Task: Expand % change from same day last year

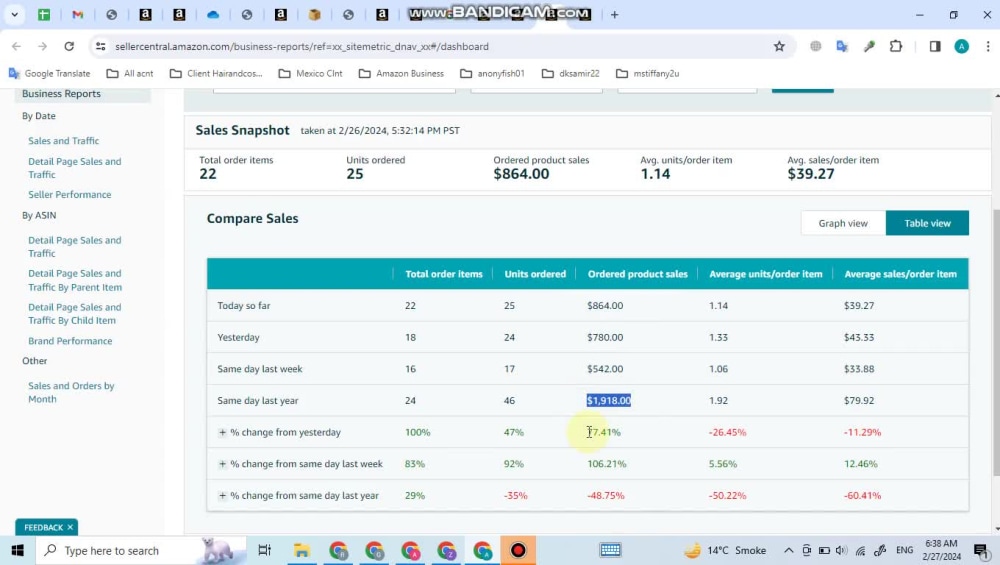Action: [223, 495]
